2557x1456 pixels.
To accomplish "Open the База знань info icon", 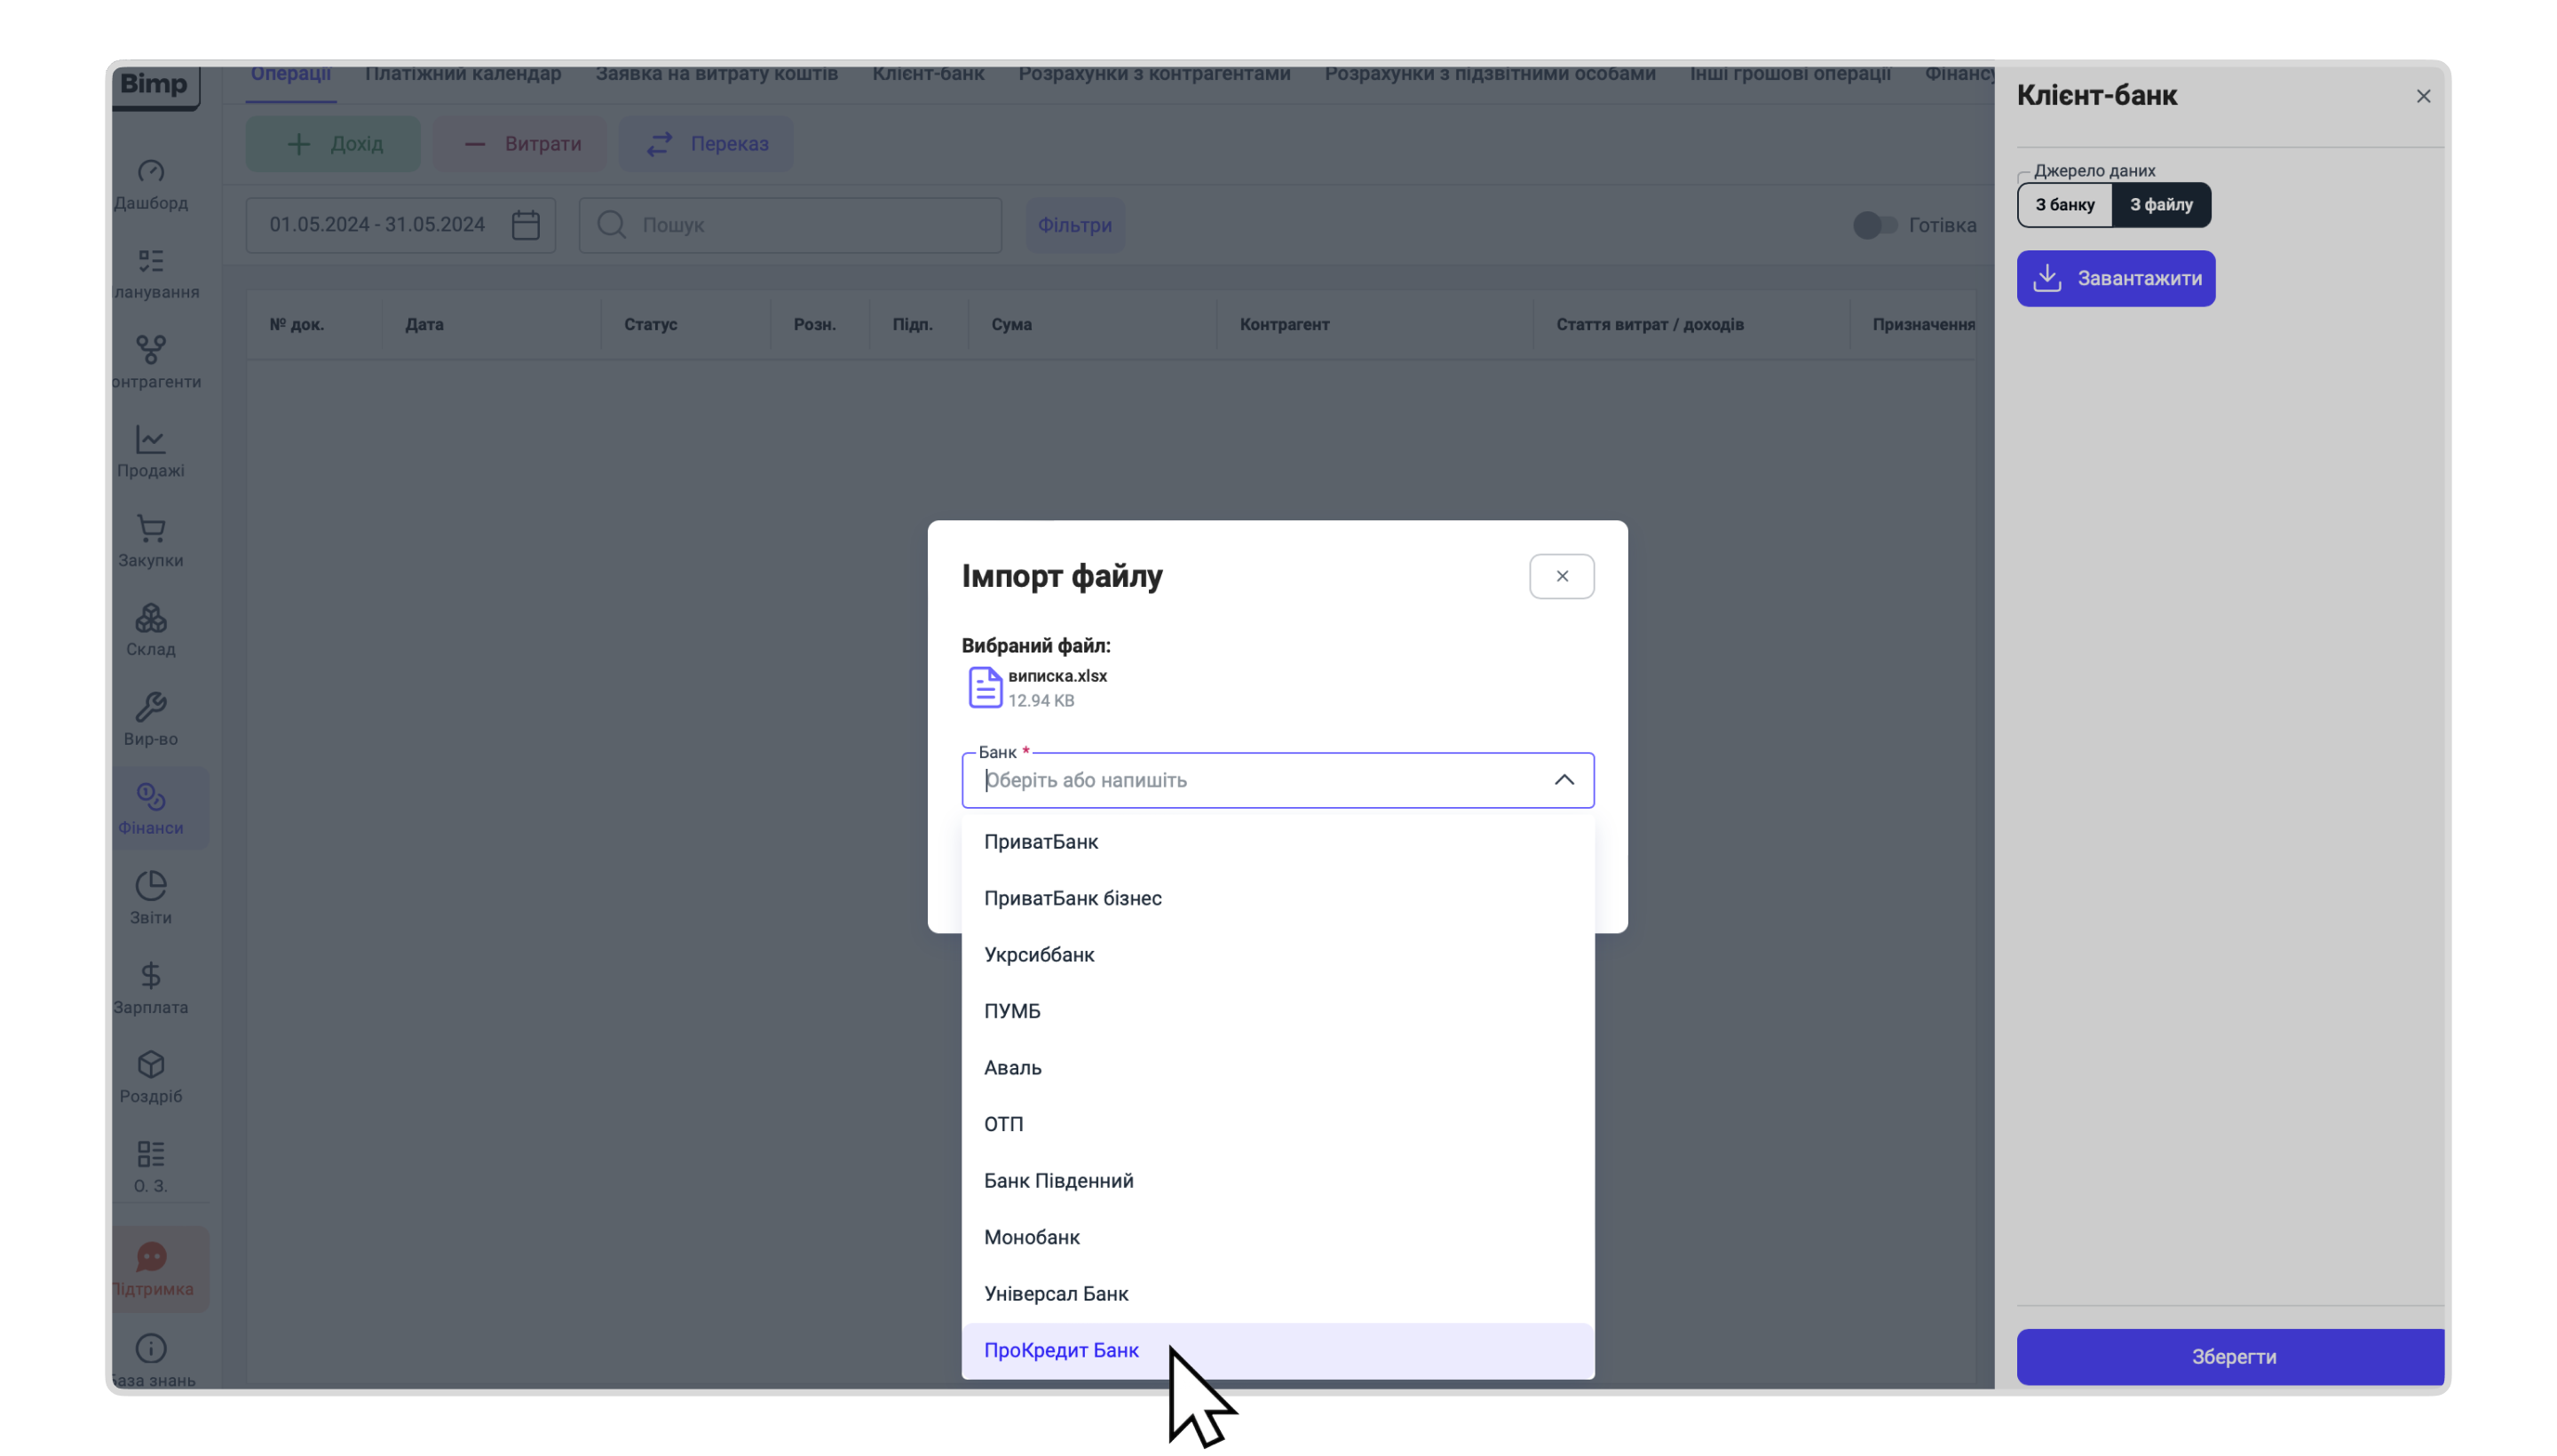I will click(151, 1348).
